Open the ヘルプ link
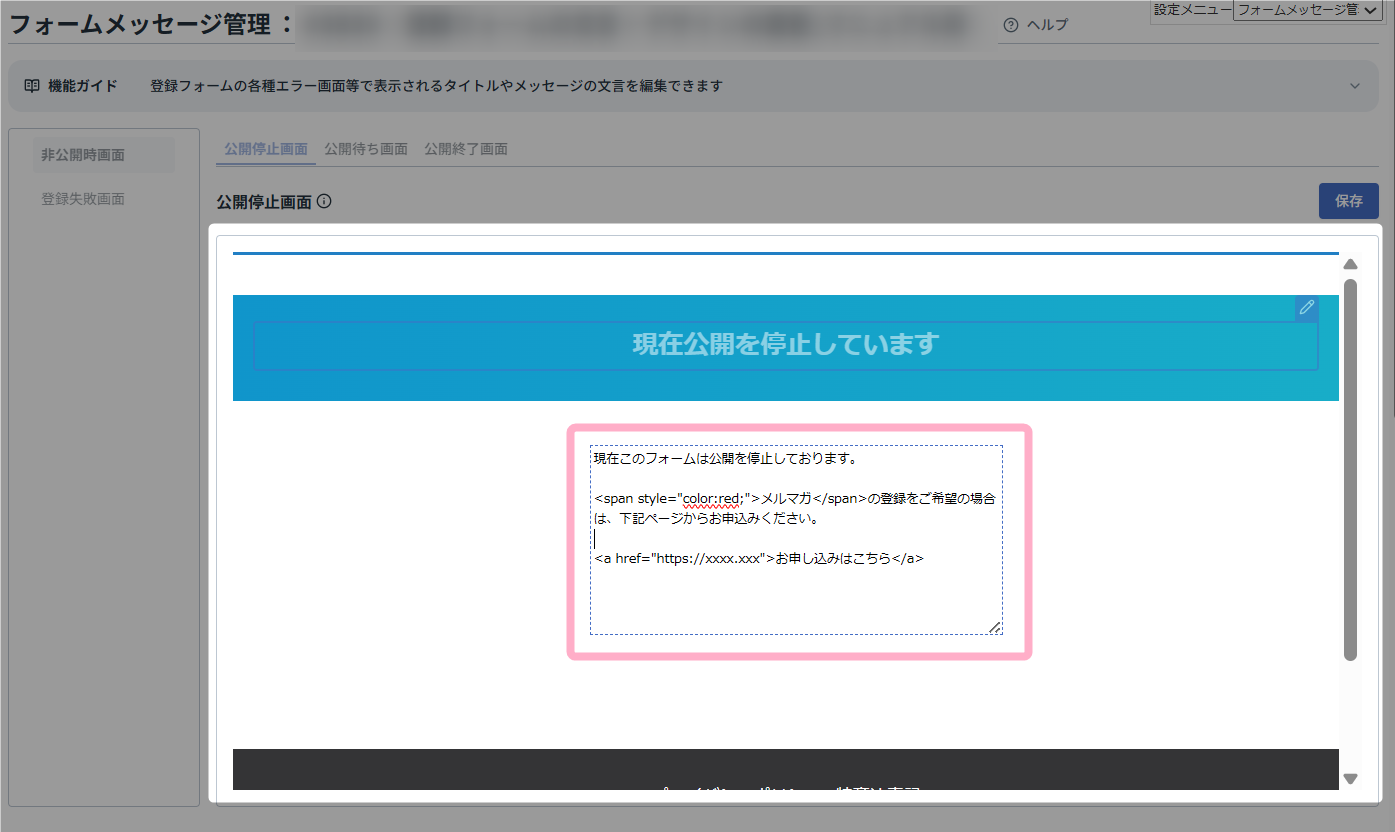1395x832 pixels. (1047, 25)
